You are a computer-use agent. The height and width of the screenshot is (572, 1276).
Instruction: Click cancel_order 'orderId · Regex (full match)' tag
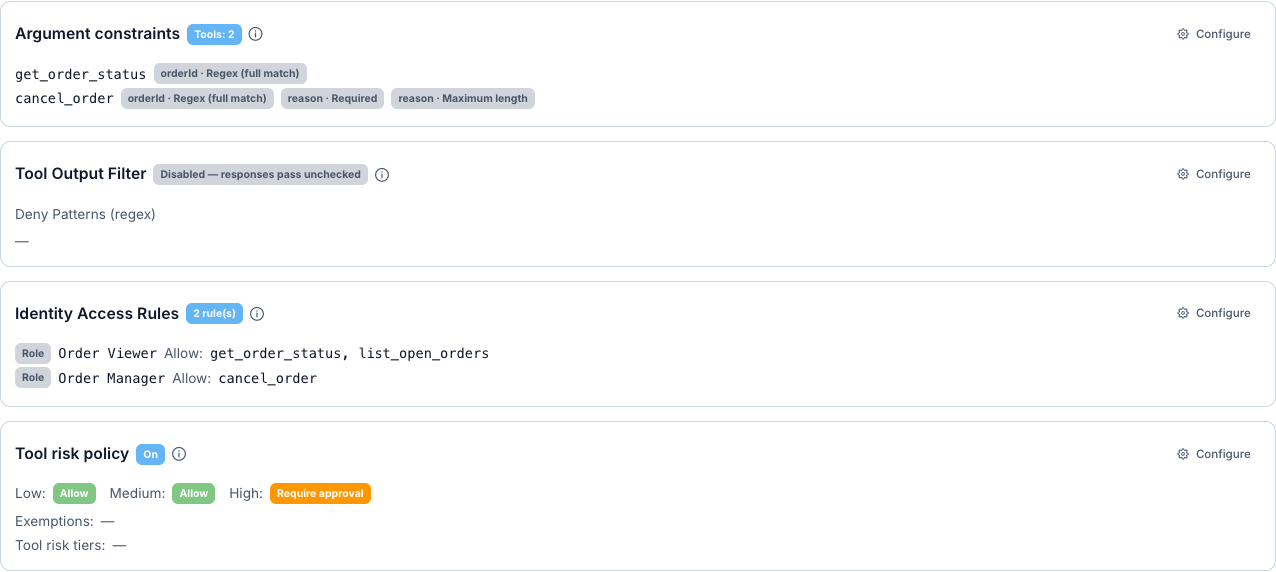point(197,98)
